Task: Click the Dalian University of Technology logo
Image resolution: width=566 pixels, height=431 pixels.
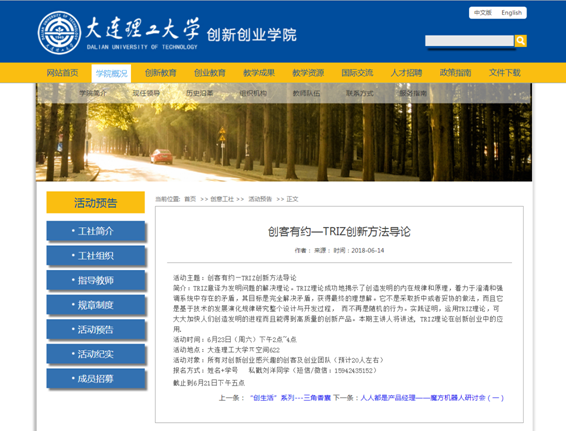Action: tap(59, 32)
